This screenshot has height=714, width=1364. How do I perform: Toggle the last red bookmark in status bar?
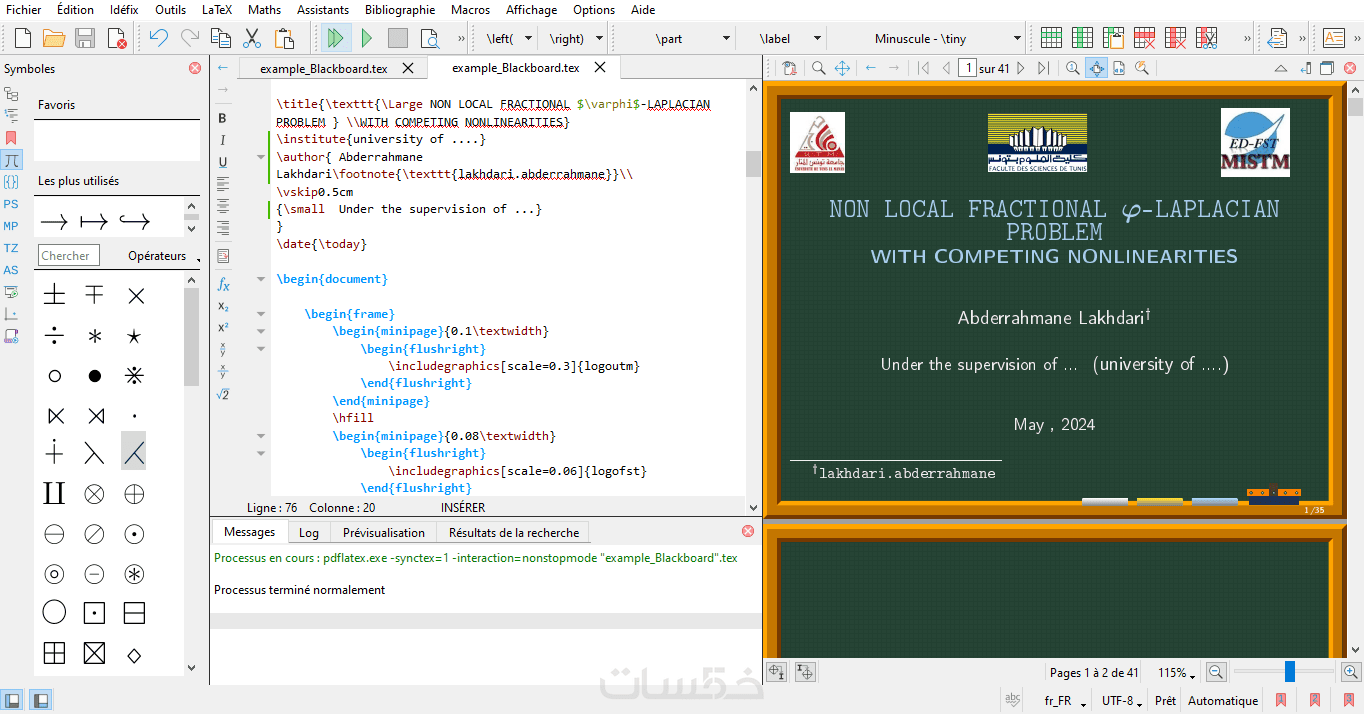point(1349,700)
